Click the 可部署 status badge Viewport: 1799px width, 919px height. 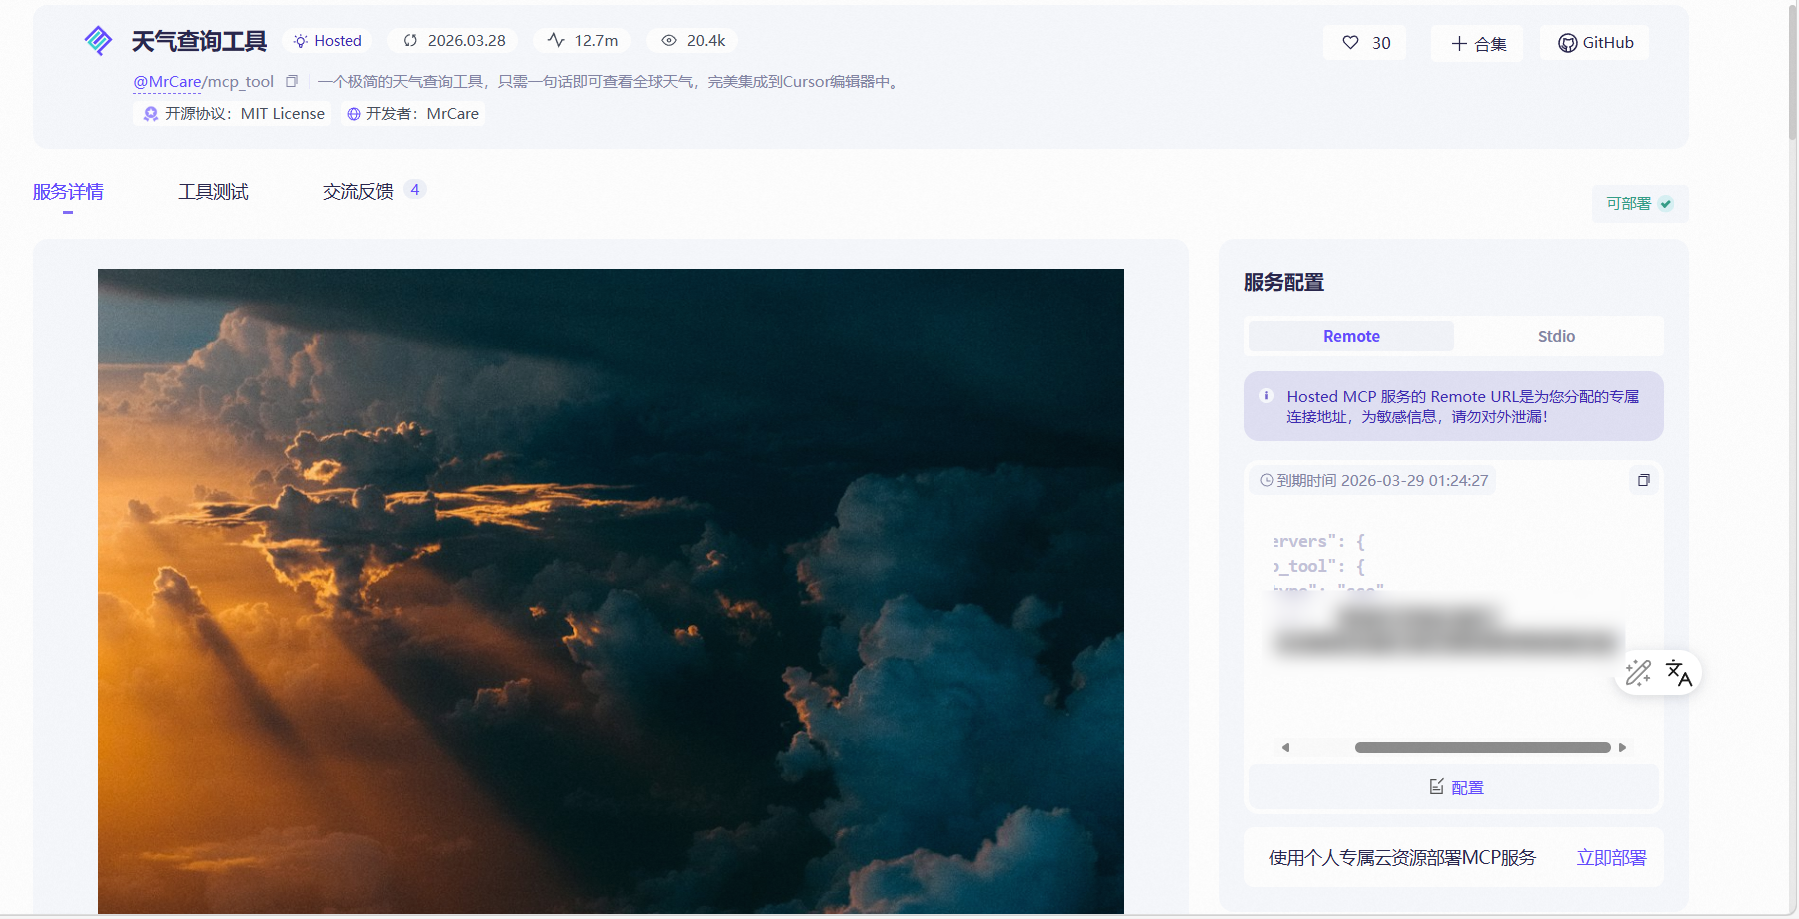click(x=1640, y=203)
